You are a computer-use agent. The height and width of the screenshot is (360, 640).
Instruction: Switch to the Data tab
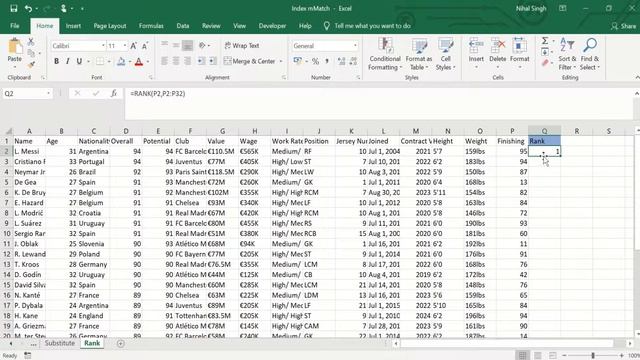pyautogui.click(x=182, y=26)
